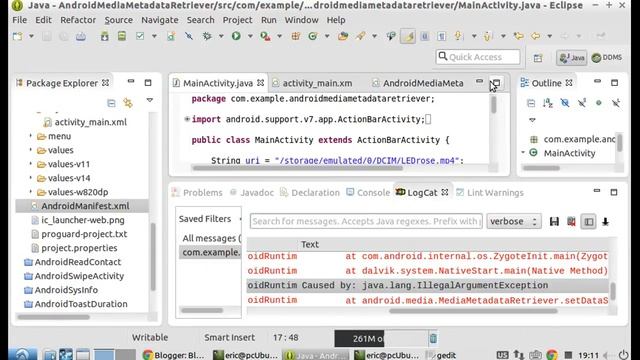The height and width of the screenshot is (360, 640).
Task: Open the Problems tab
Action: [x=197, y=193]
